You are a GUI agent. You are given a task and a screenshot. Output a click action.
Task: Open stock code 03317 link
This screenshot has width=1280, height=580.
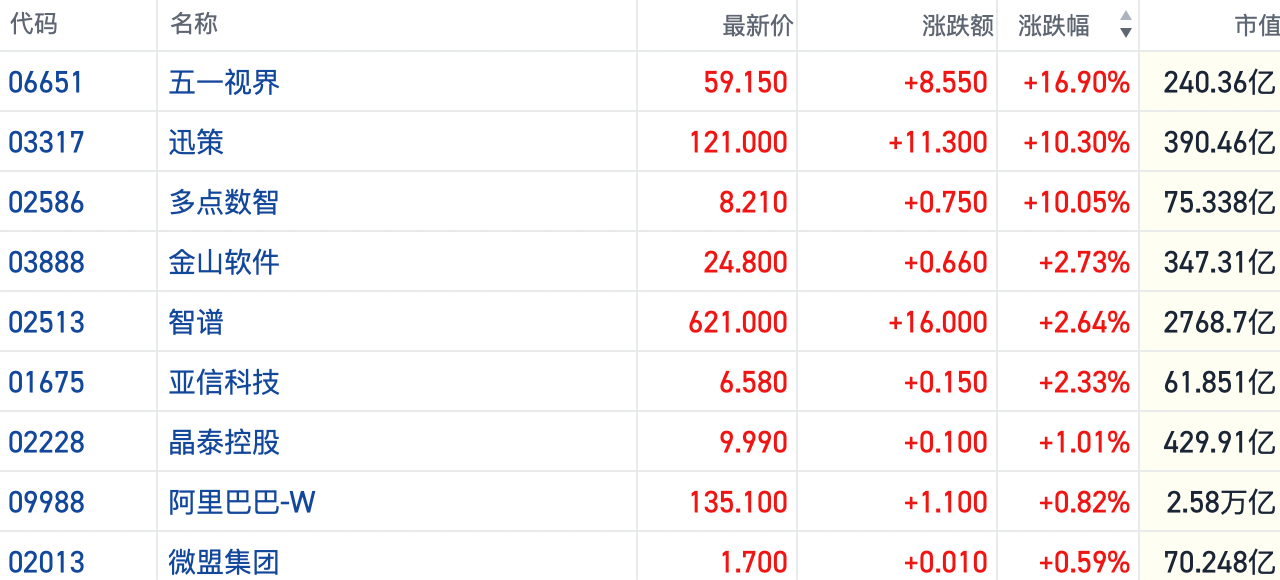[46, 142]
